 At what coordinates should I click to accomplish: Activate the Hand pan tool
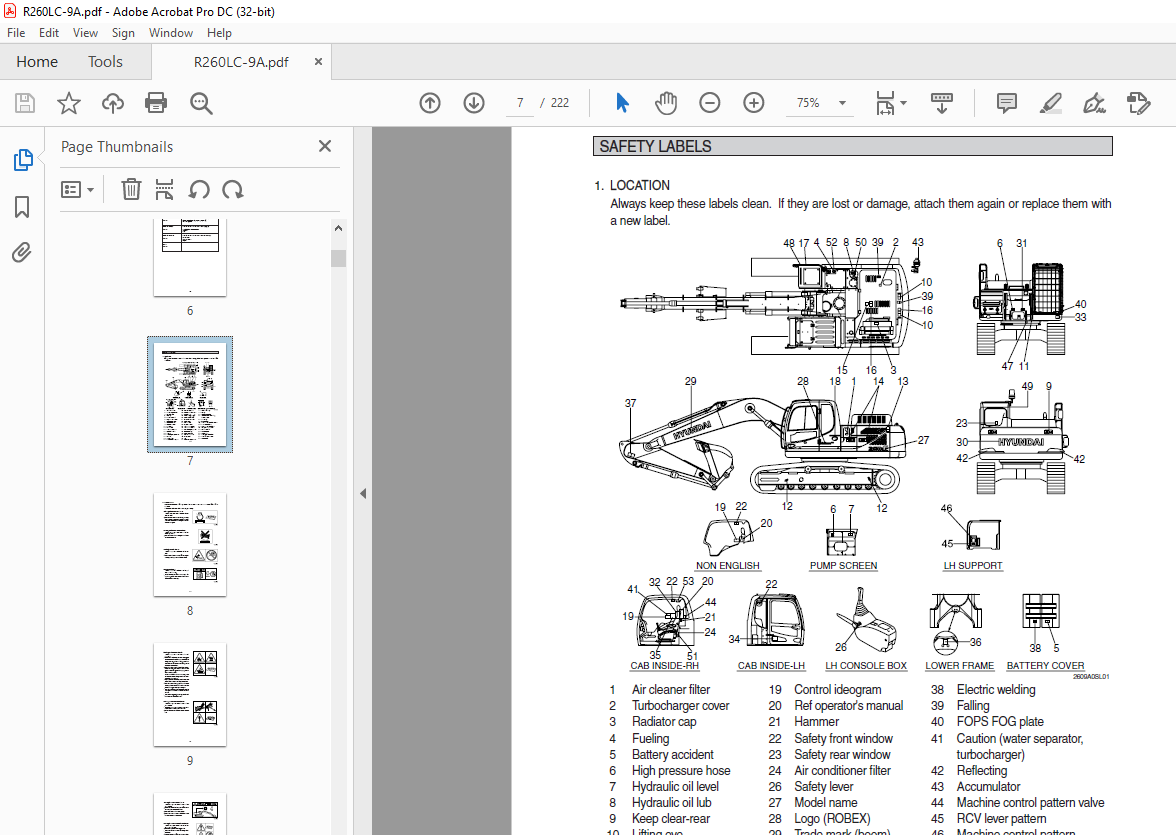(x=665, y=103)
